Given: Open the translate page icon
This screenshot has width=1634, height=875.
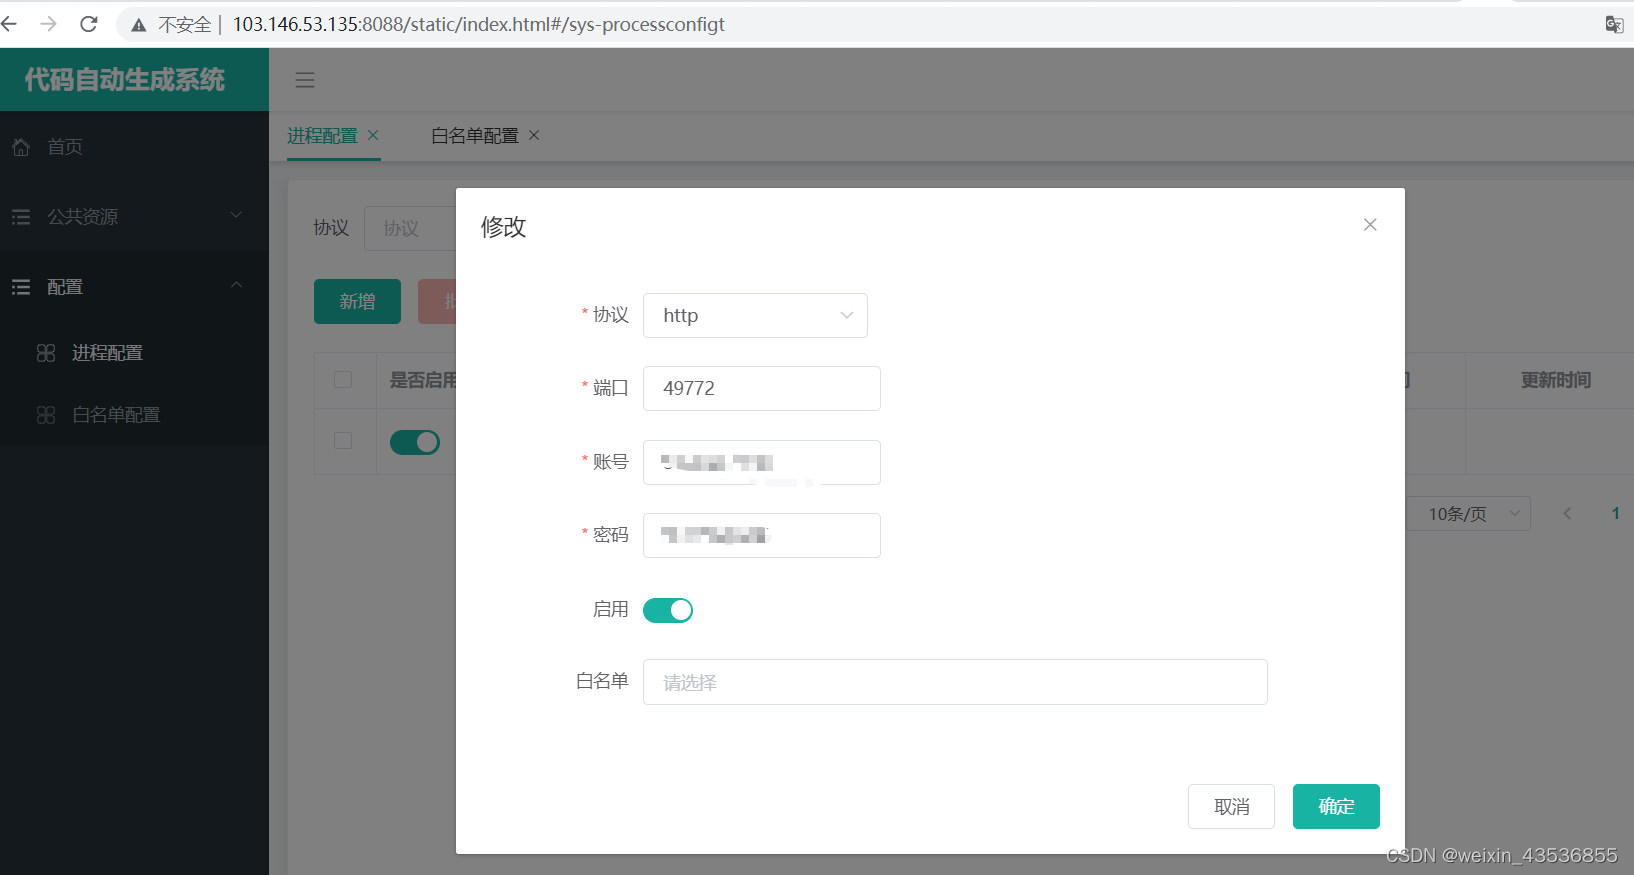Looking at the screenshot, I should (1614, 24).
